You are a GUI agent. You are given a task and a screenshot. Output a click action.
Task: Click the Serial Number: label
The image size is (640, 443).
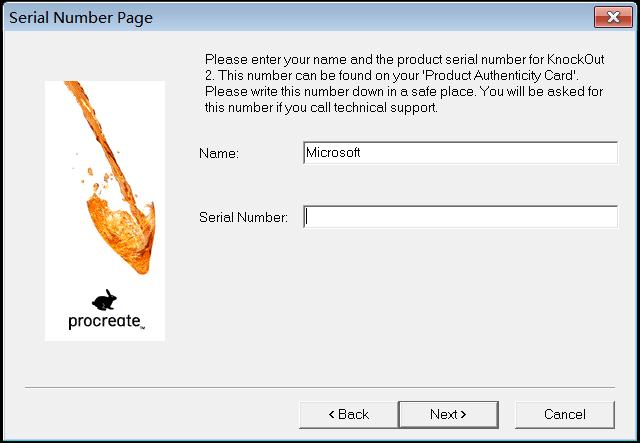pos(243,217)
